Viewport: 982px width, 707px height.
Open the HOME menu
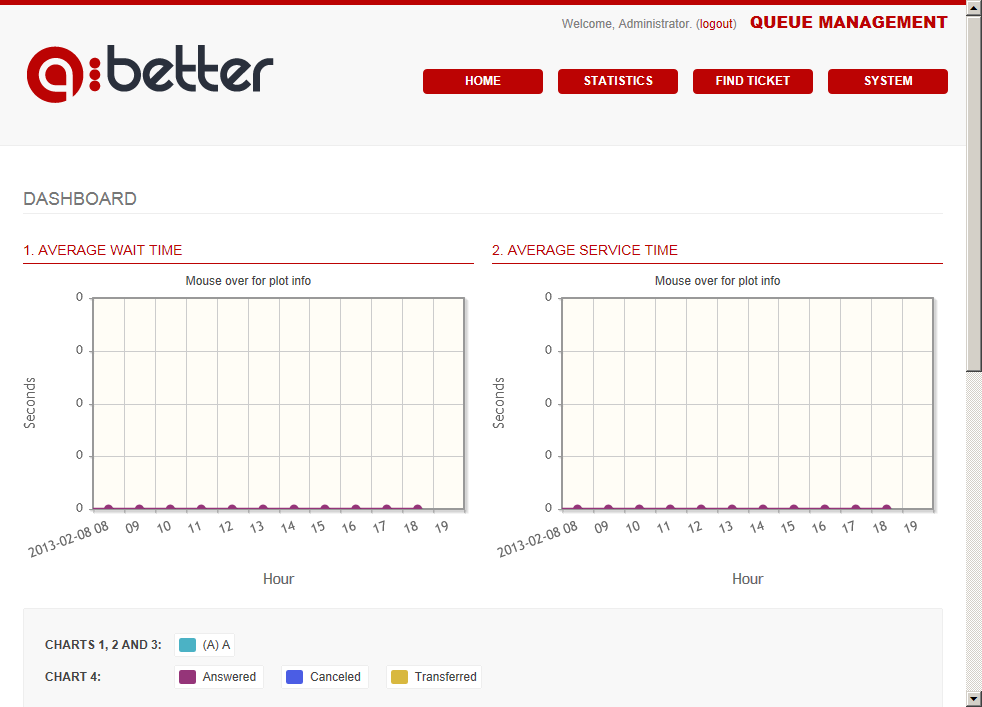pos(482,81)
